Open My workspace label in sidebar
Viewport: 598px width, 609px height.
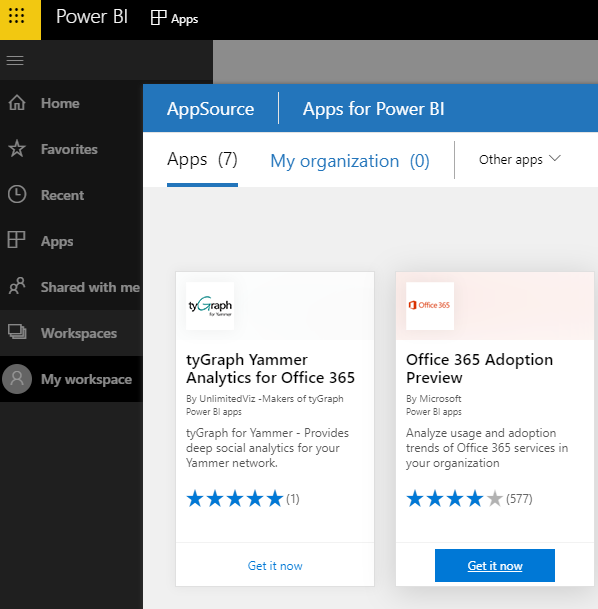pos(87,379)
